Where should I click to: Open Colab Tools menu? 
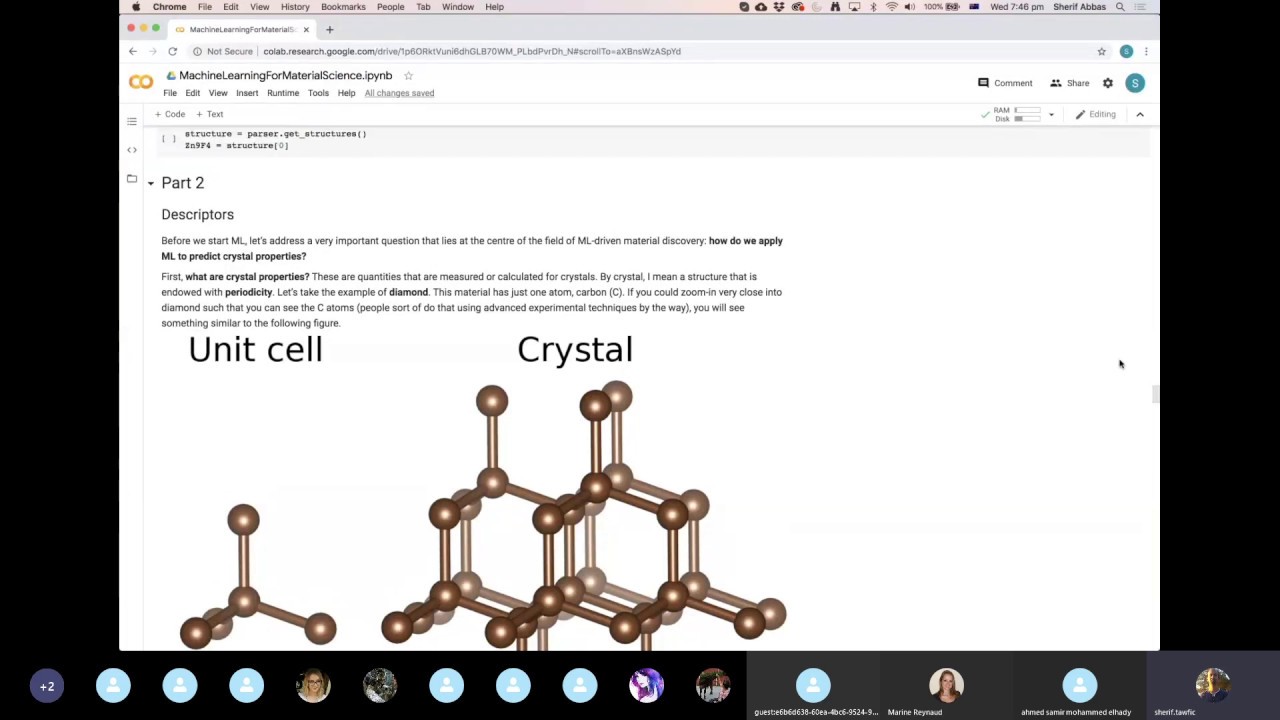(318, 93)
